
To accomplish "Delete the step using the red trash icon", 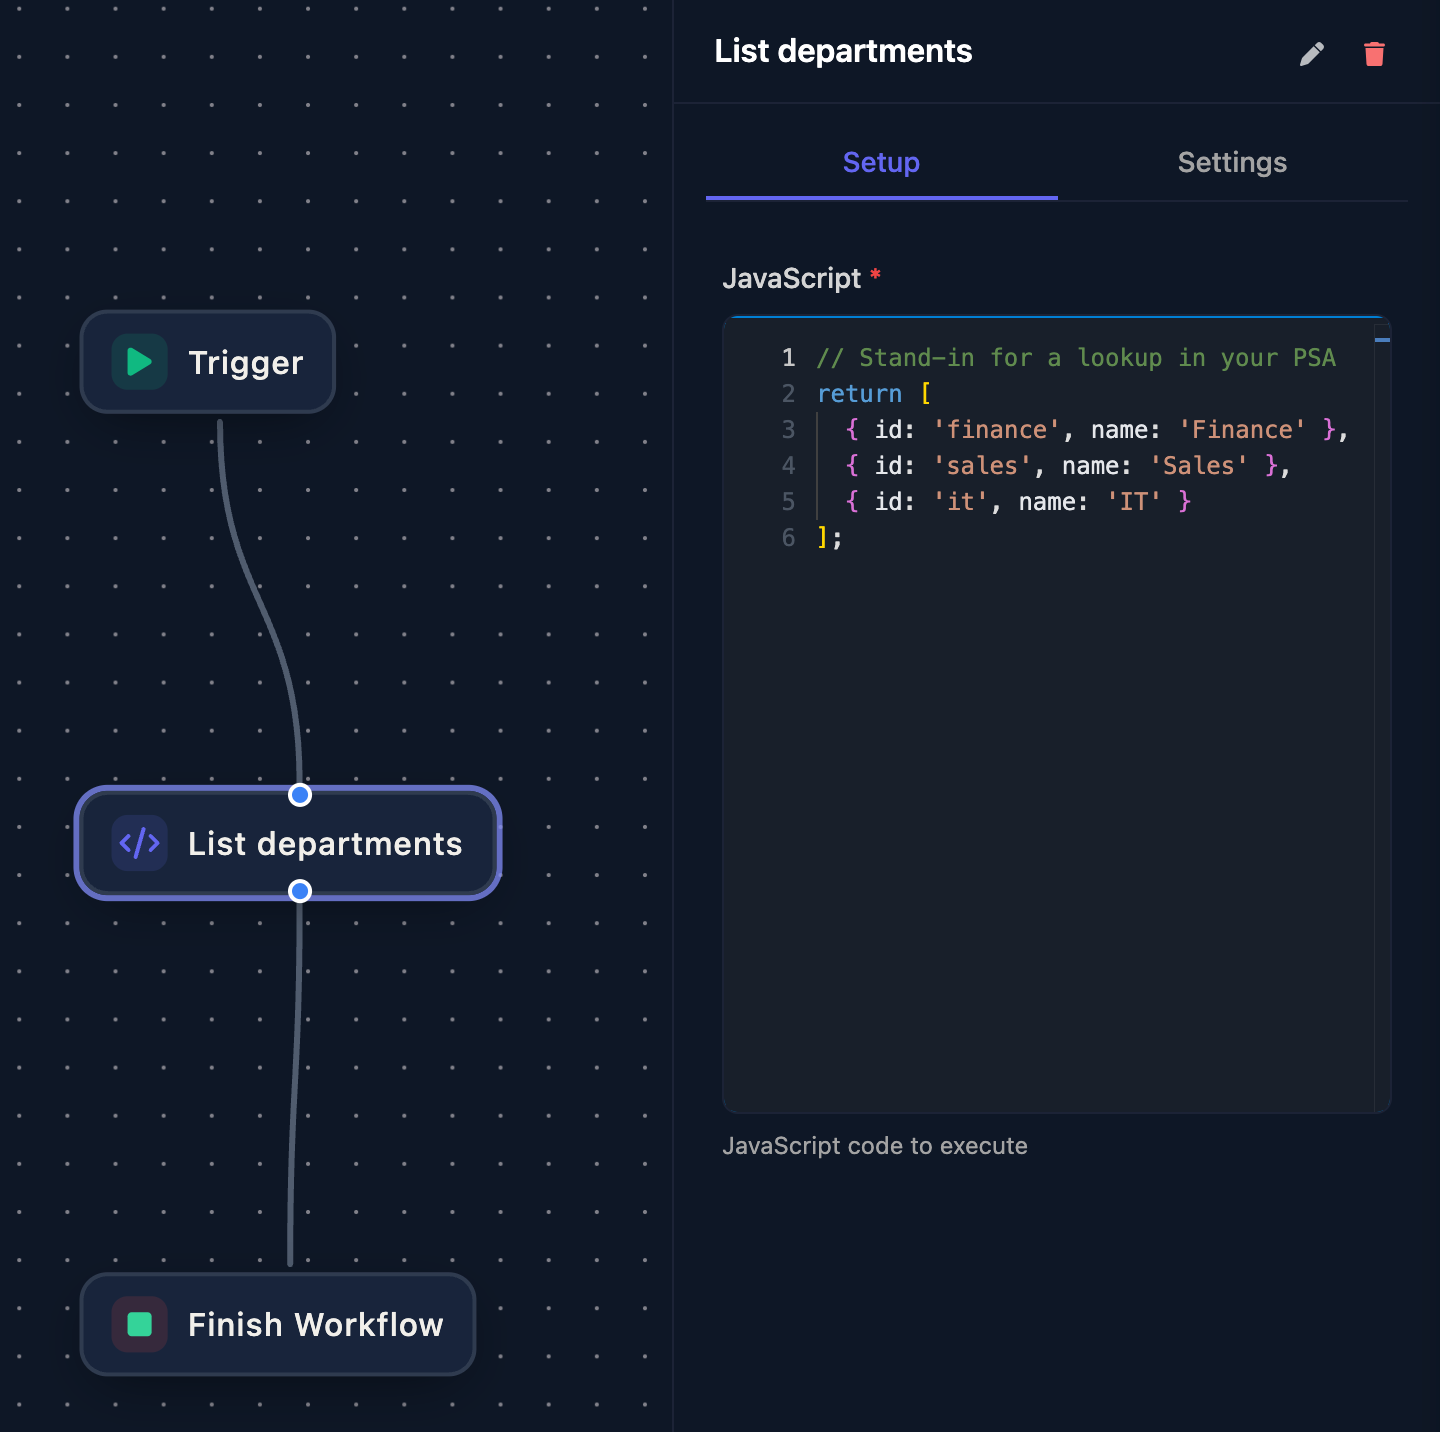I will coord(1374,54).
